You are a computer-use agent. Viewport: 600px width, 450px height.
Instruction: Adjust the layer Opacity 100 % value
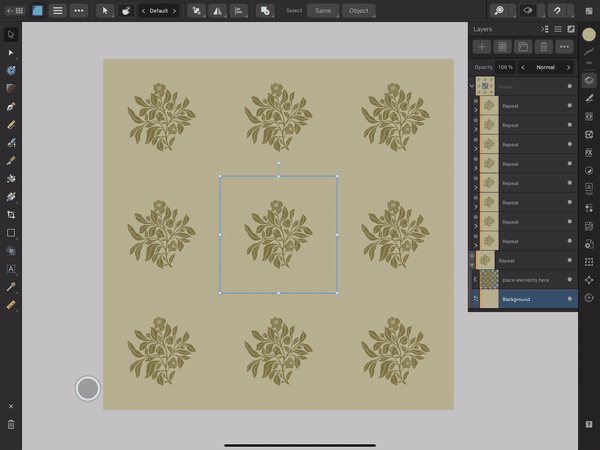click(x=505, y=67)
